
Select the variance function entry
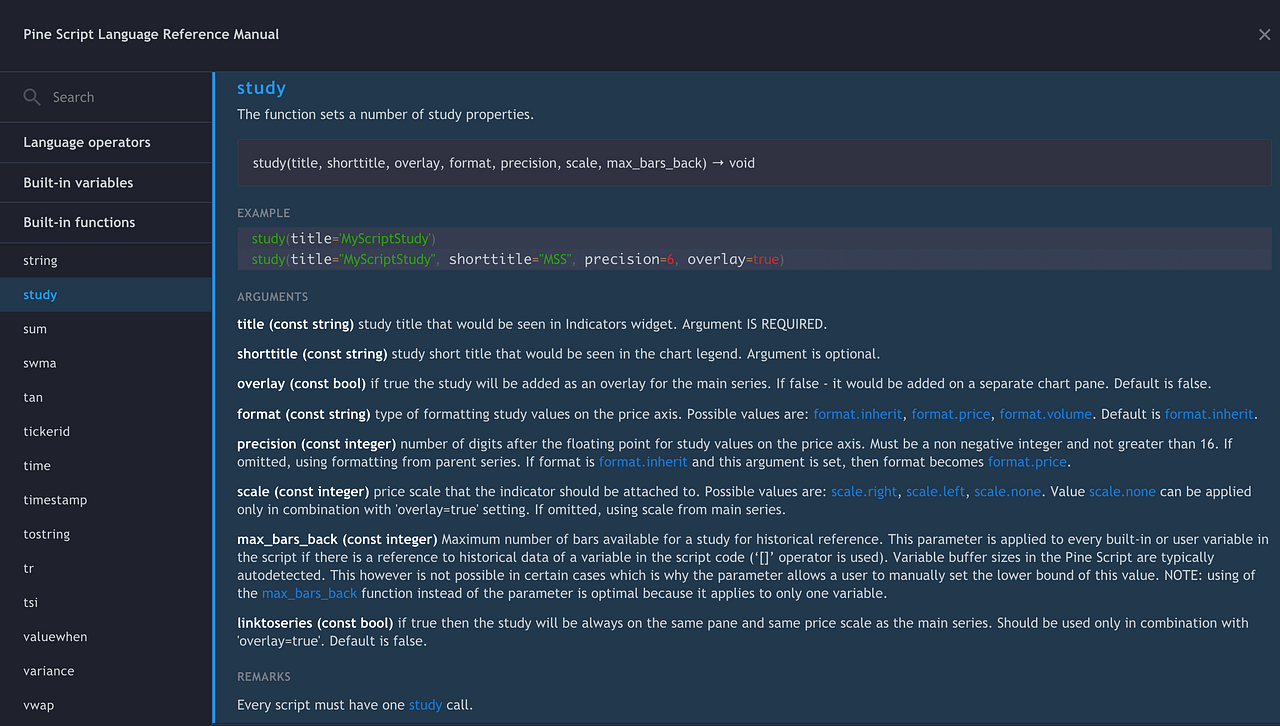coord(106,671)
